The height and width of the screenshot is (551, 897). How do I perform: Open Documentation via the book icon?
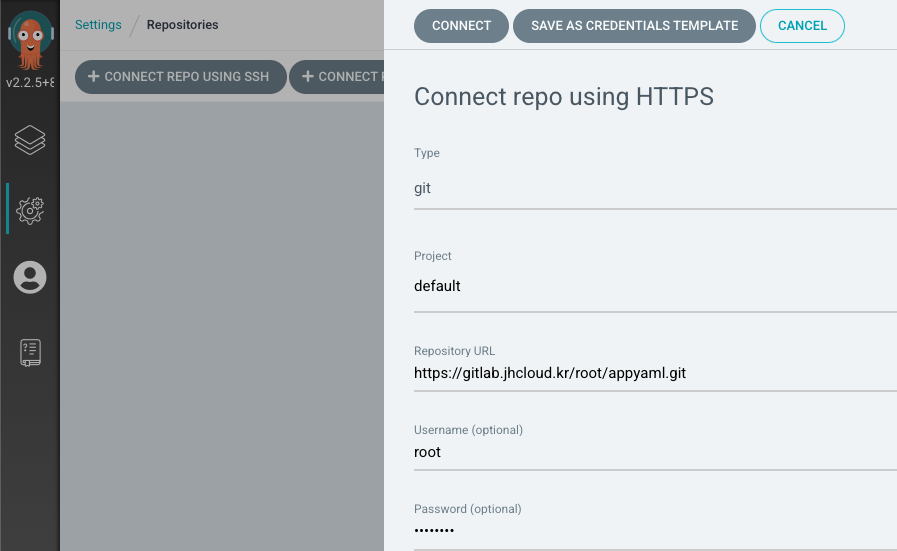pyautogui.click(x=30, y=352)
